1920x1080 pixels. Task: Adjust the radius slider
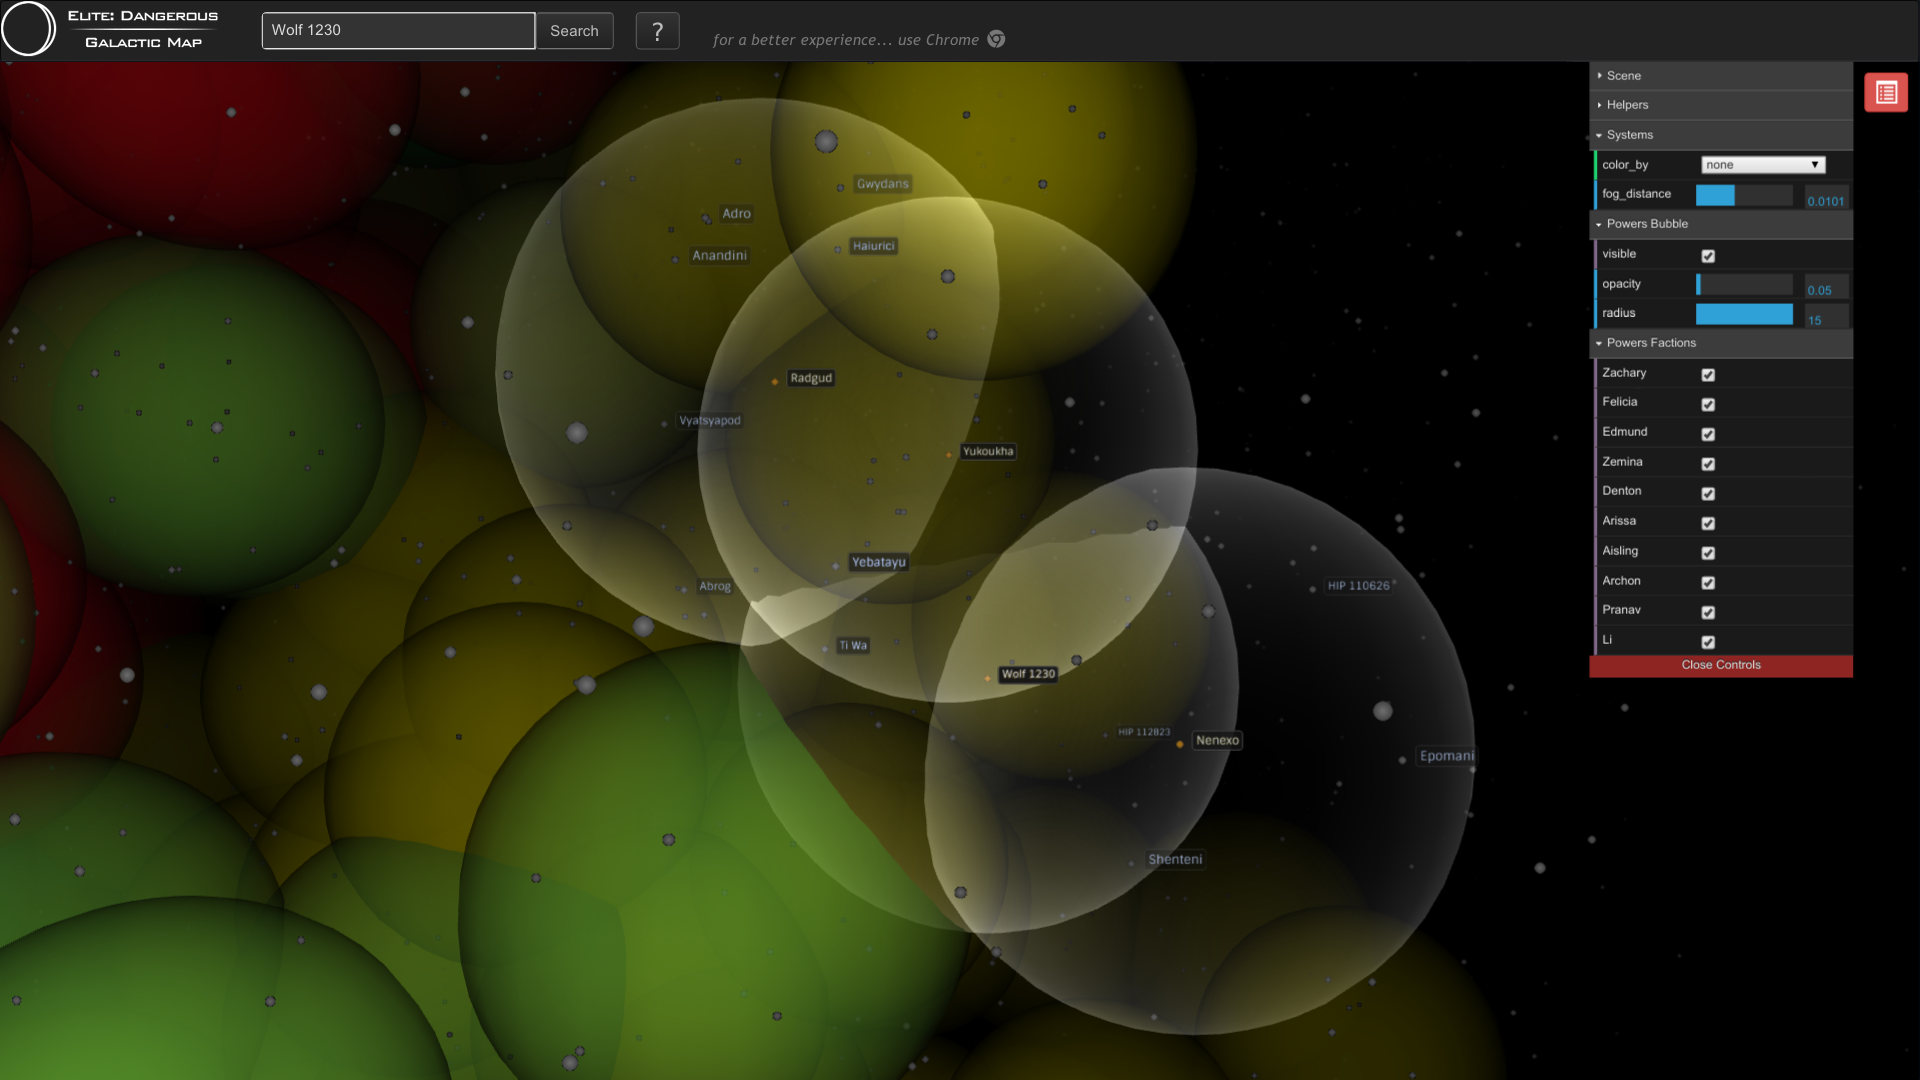tap(1744, 314)
